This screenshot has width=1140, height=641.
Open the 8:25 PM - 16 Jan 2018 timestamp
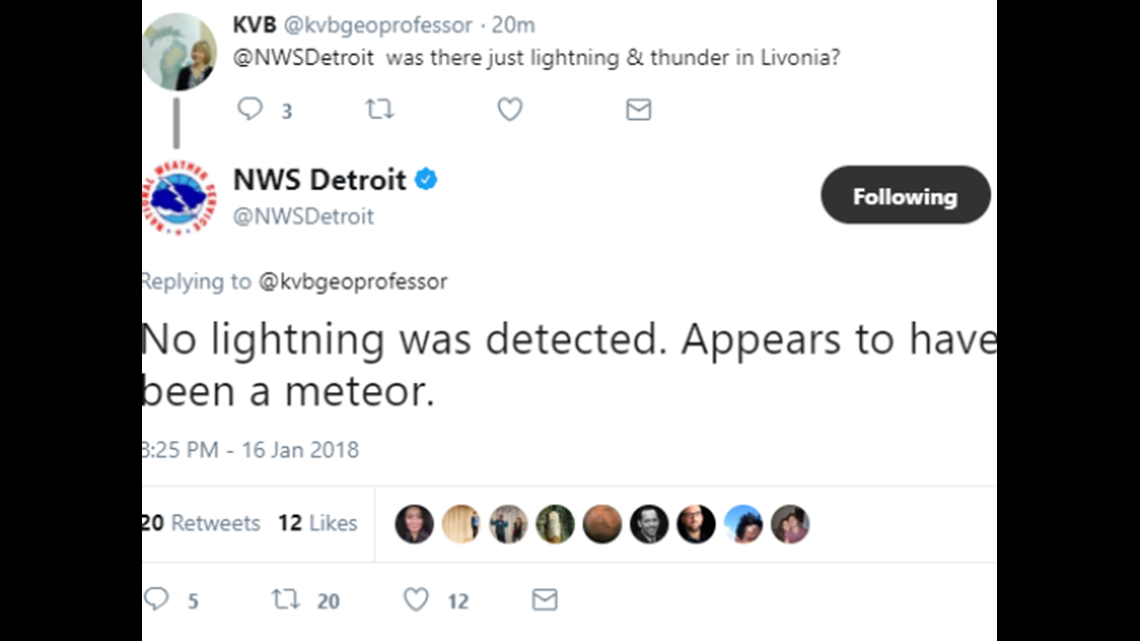[250, 450]
